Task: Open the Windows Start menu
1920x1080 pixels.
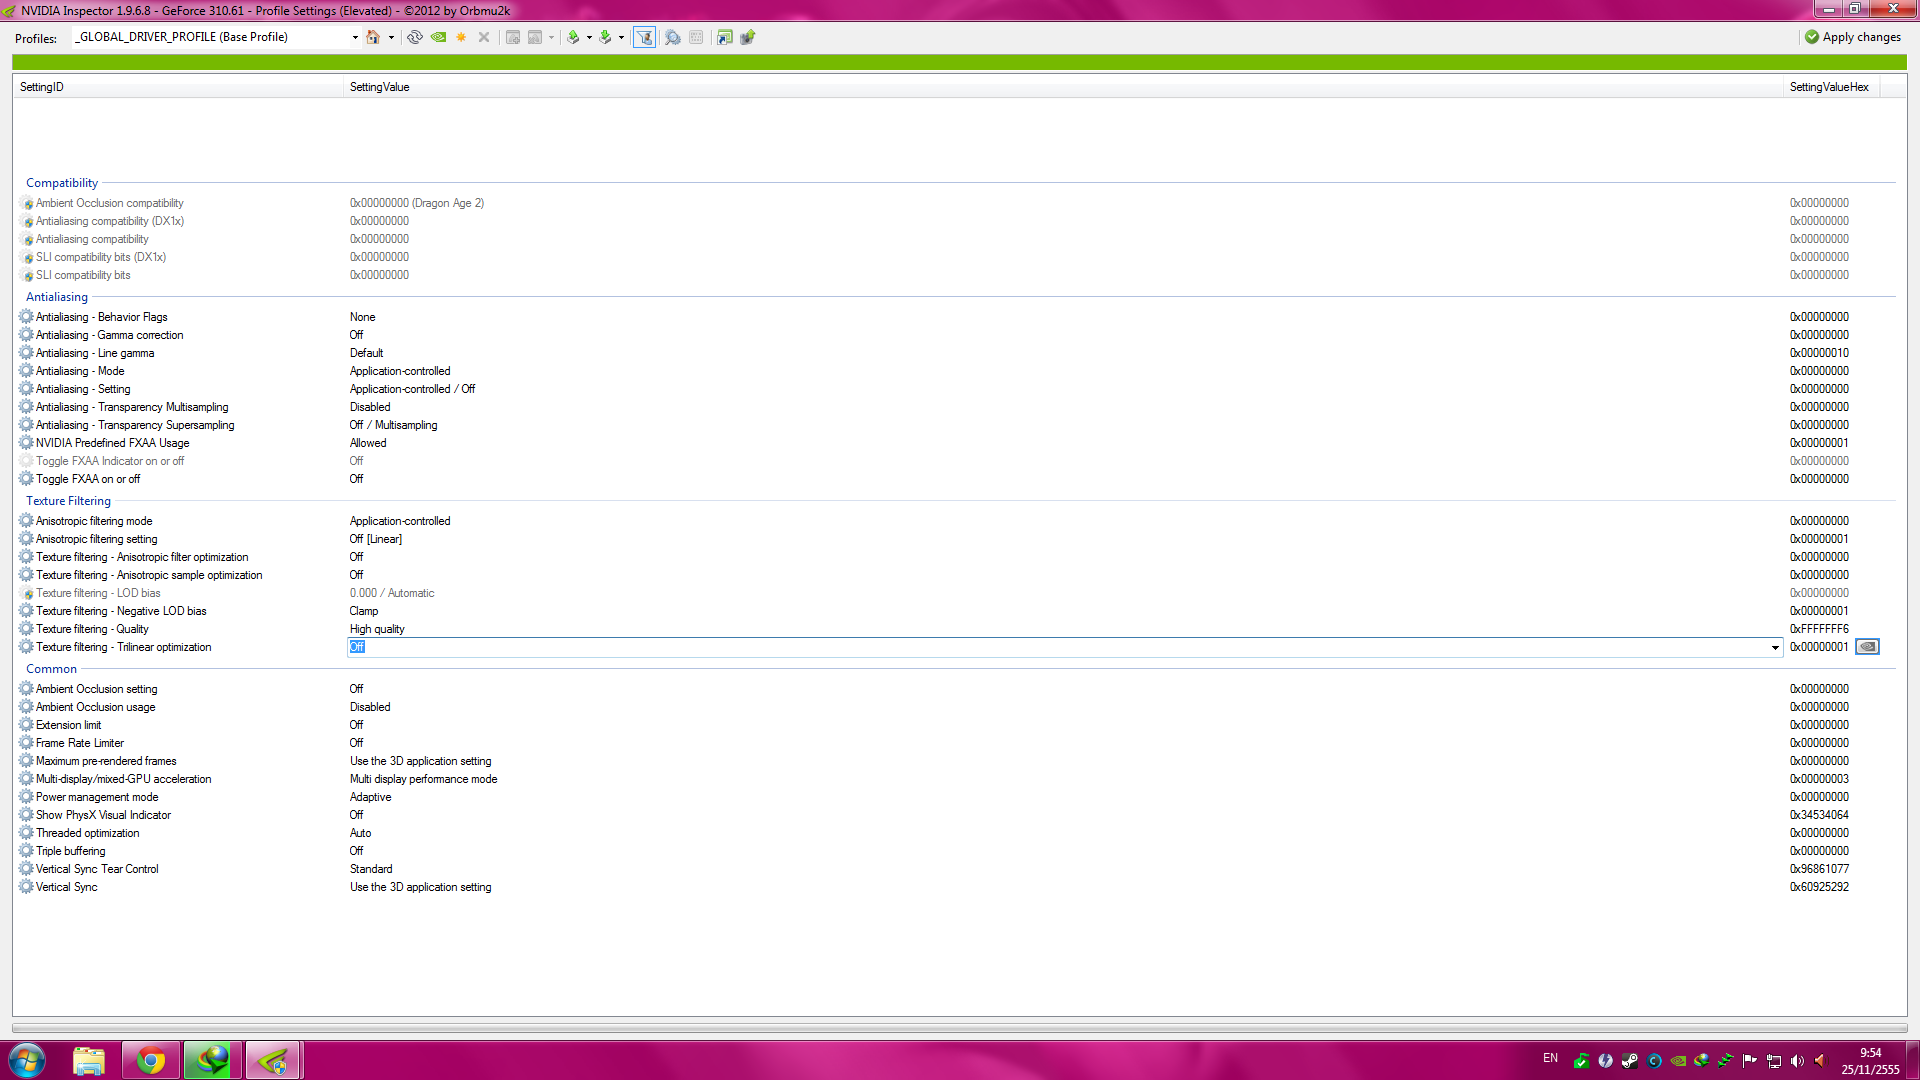Action: (x=27, y=1060)
